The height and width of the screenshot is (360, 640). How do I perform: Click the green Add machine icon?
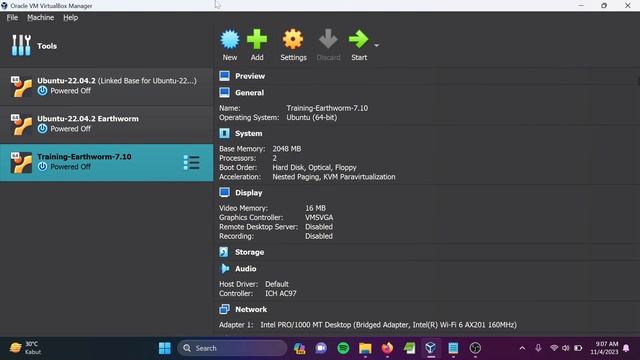coord(257,40)
